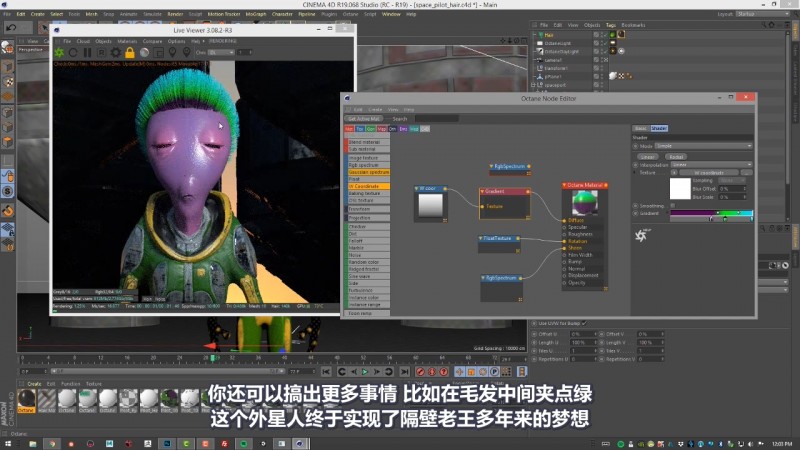Open the Windows Start button
Viewport: 800px width, 450px height.
[x=8, y=444]
